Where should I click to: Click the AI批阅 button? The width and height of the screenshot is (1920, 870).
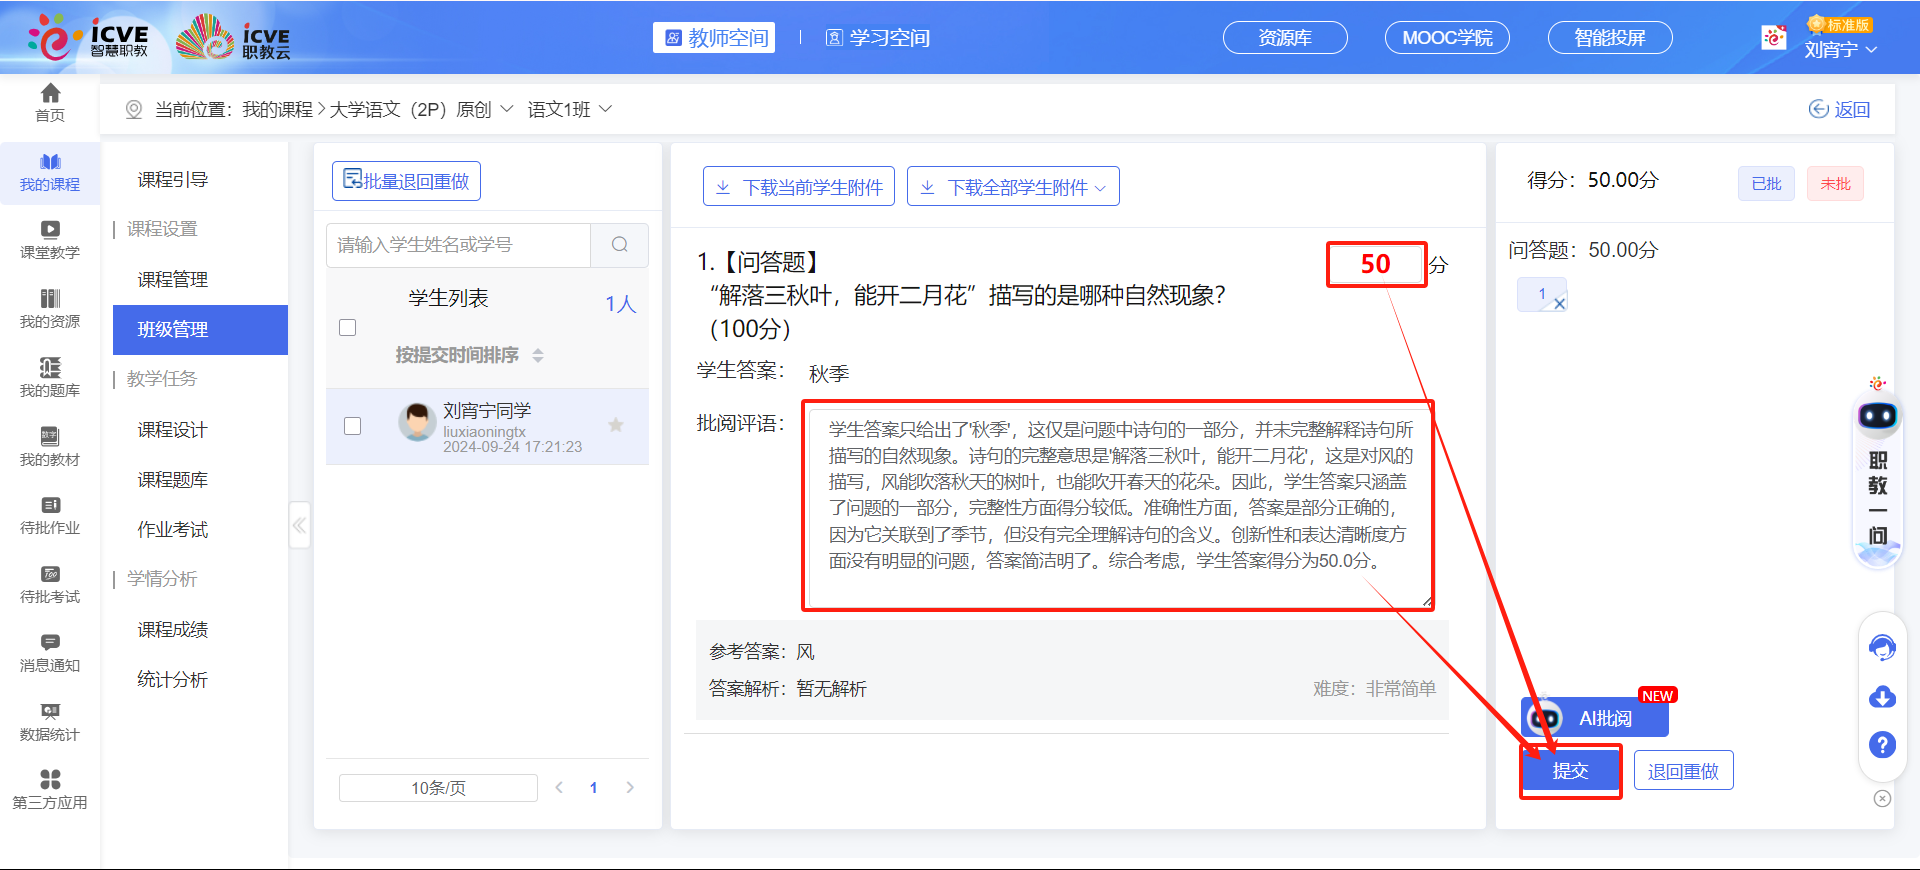click(1594, 718)
